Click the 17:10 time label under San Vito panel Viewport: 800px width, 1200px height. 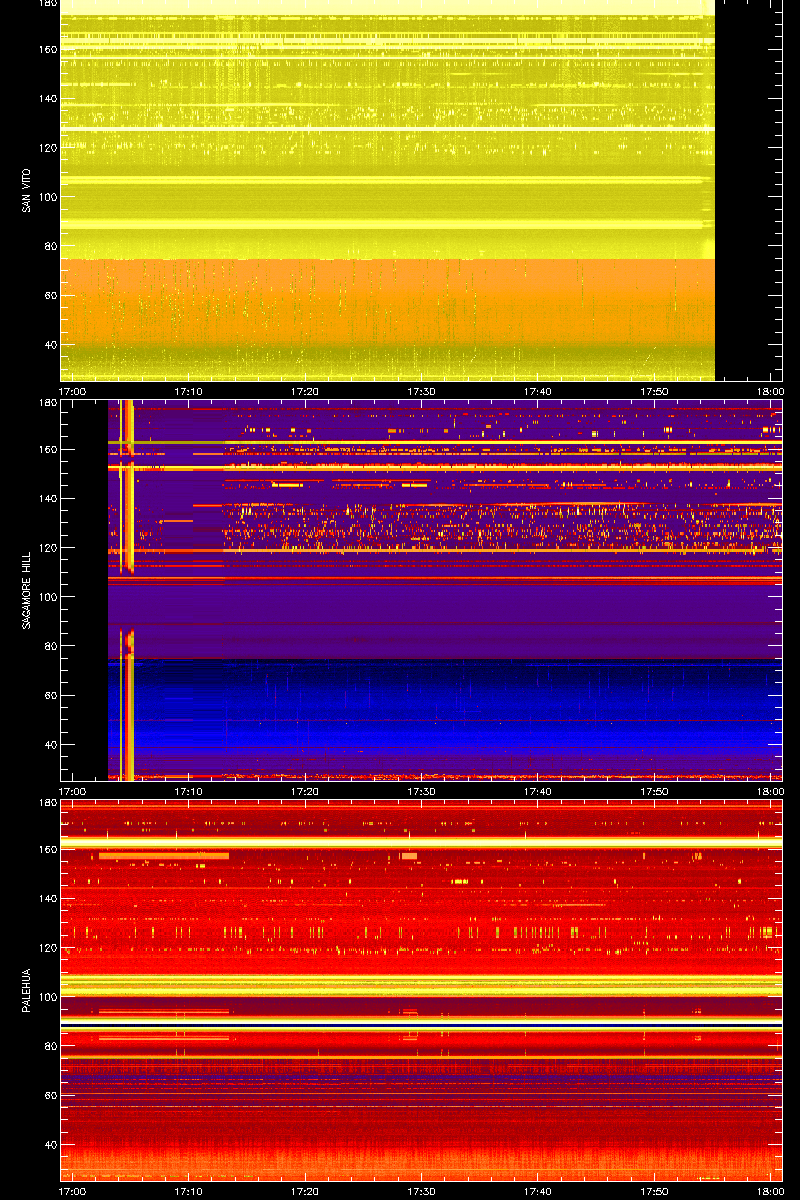[189, 392]
